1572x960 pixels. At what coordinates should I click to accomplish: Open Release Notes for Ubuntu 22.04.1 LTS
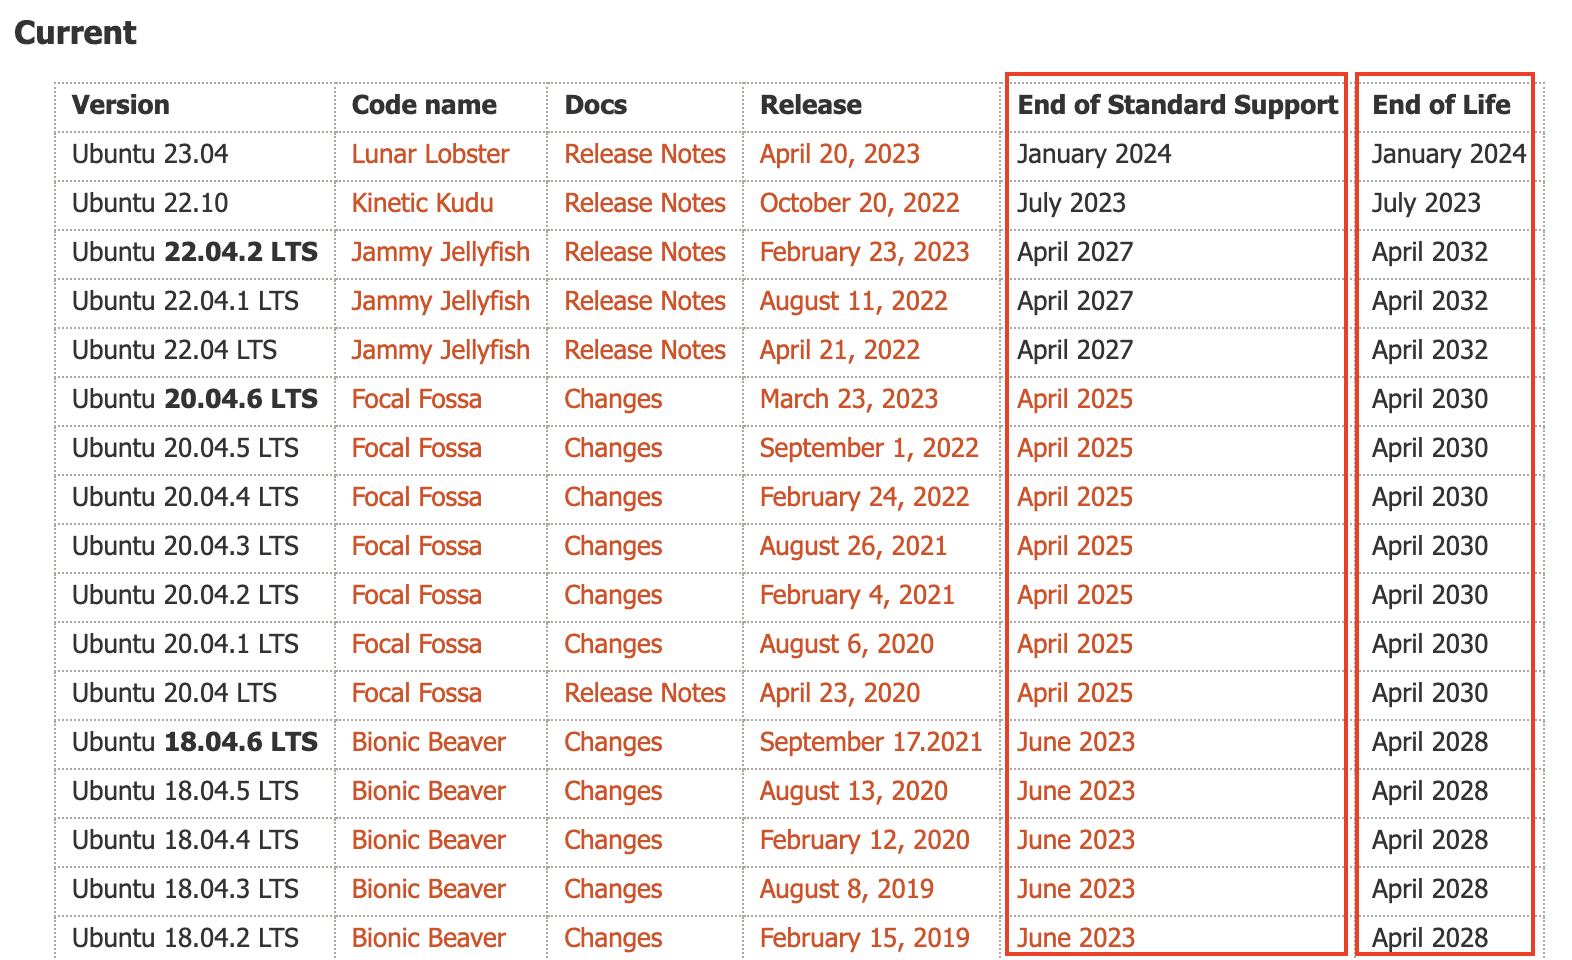pyautogui.click(x=645, y=301)
